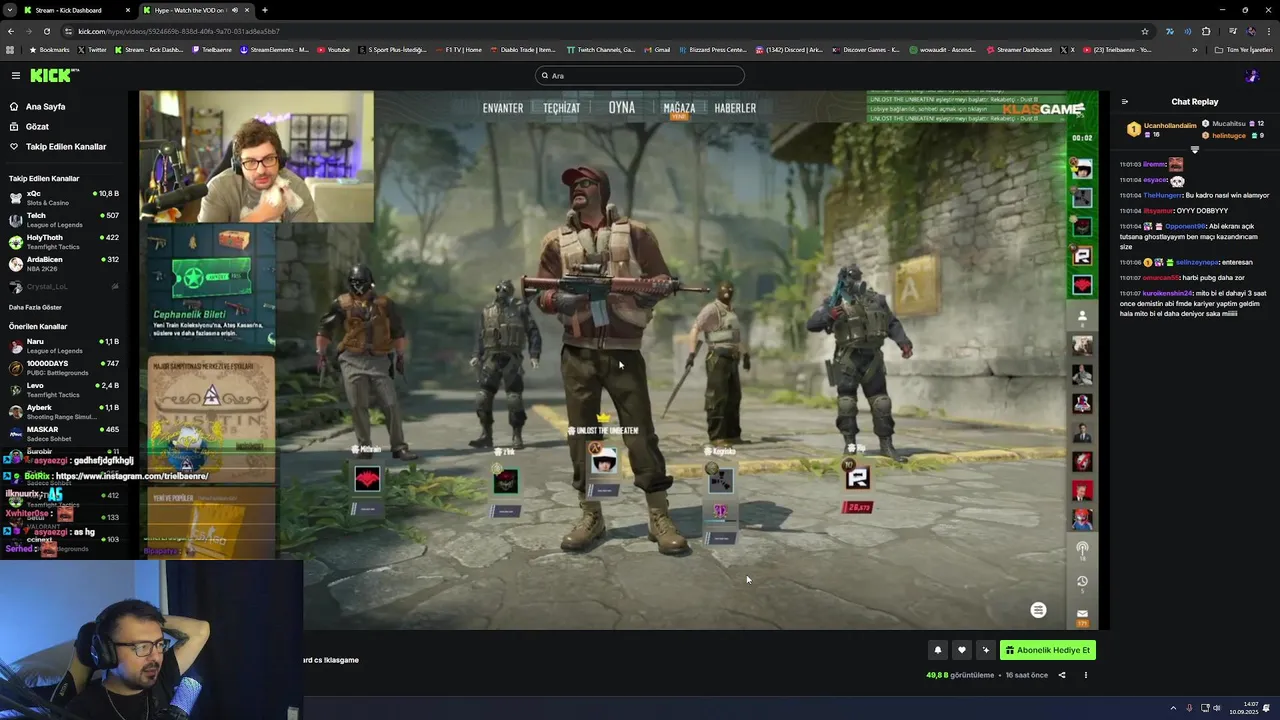Bookmark this page with star
Viewport: 1280px width, 720px height.
click(1145, 31)
